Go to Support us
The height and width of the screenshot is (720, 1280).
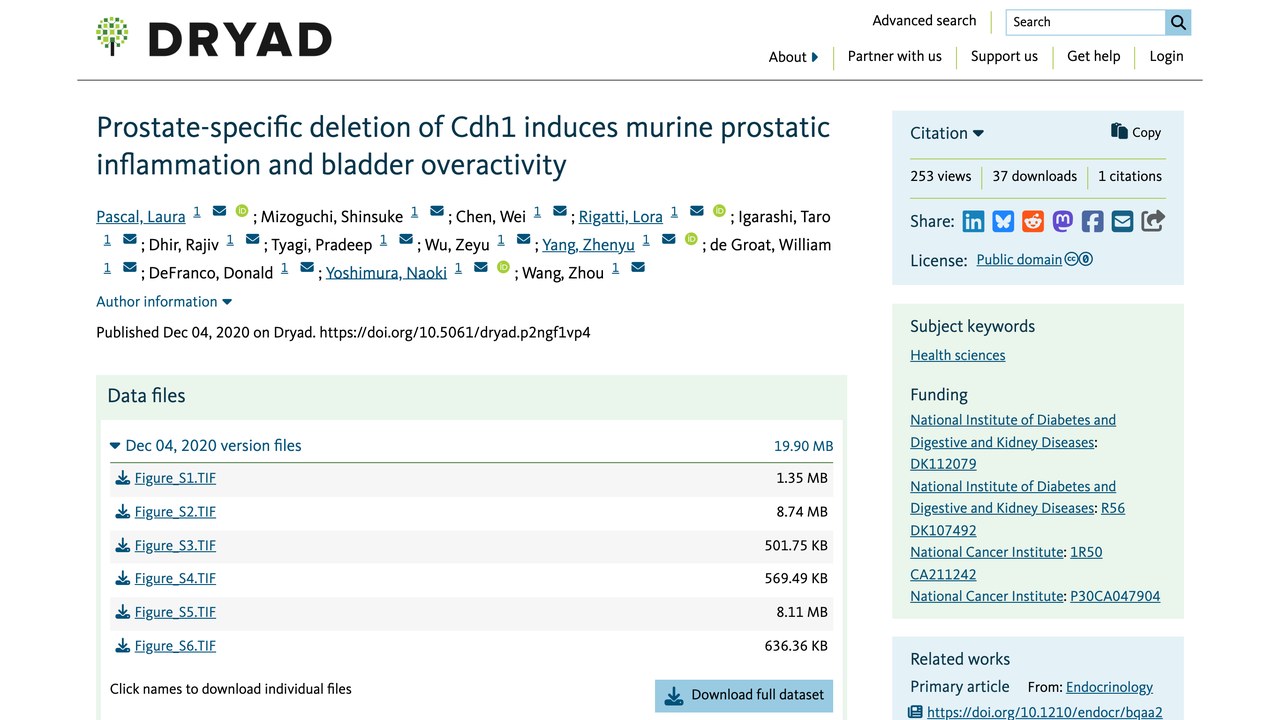pyautogui.click(x=1004, y=56)
